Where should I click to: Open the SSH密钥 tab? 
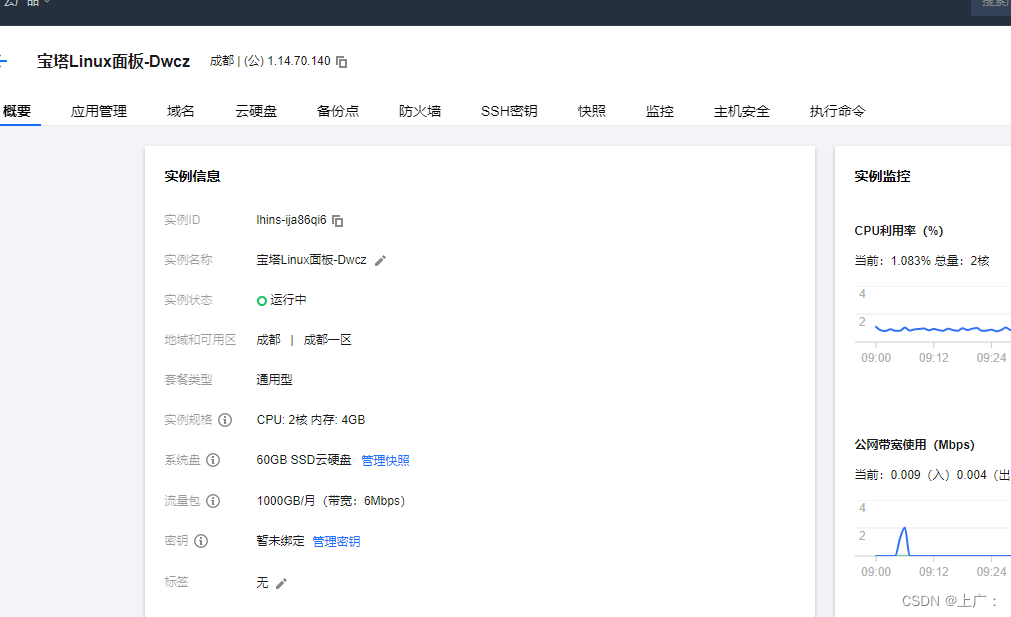point(509,111)
